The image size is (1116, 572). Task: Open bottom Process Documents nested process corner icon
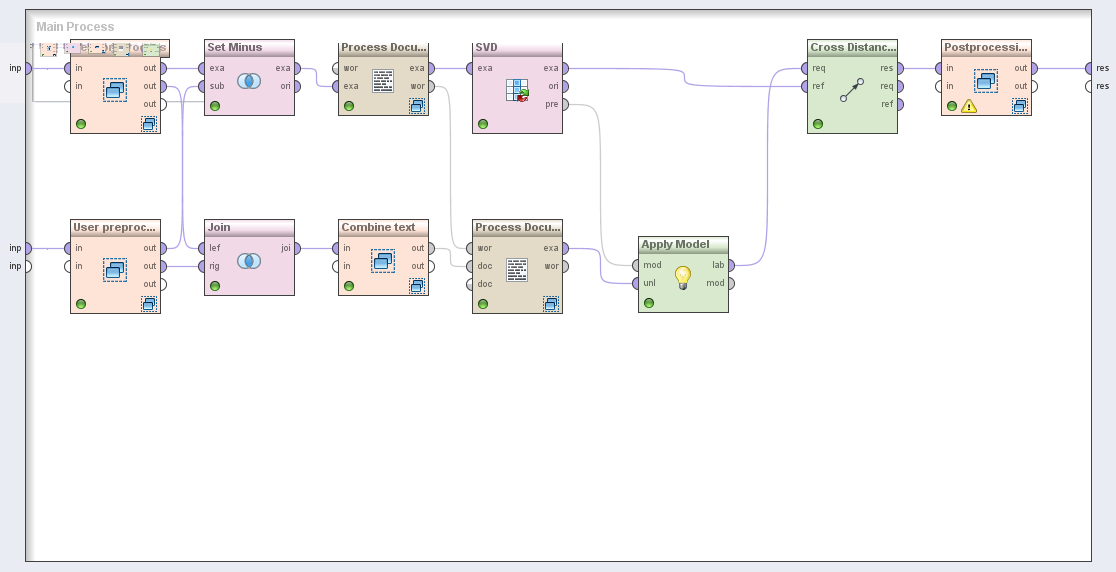point(551,304)
